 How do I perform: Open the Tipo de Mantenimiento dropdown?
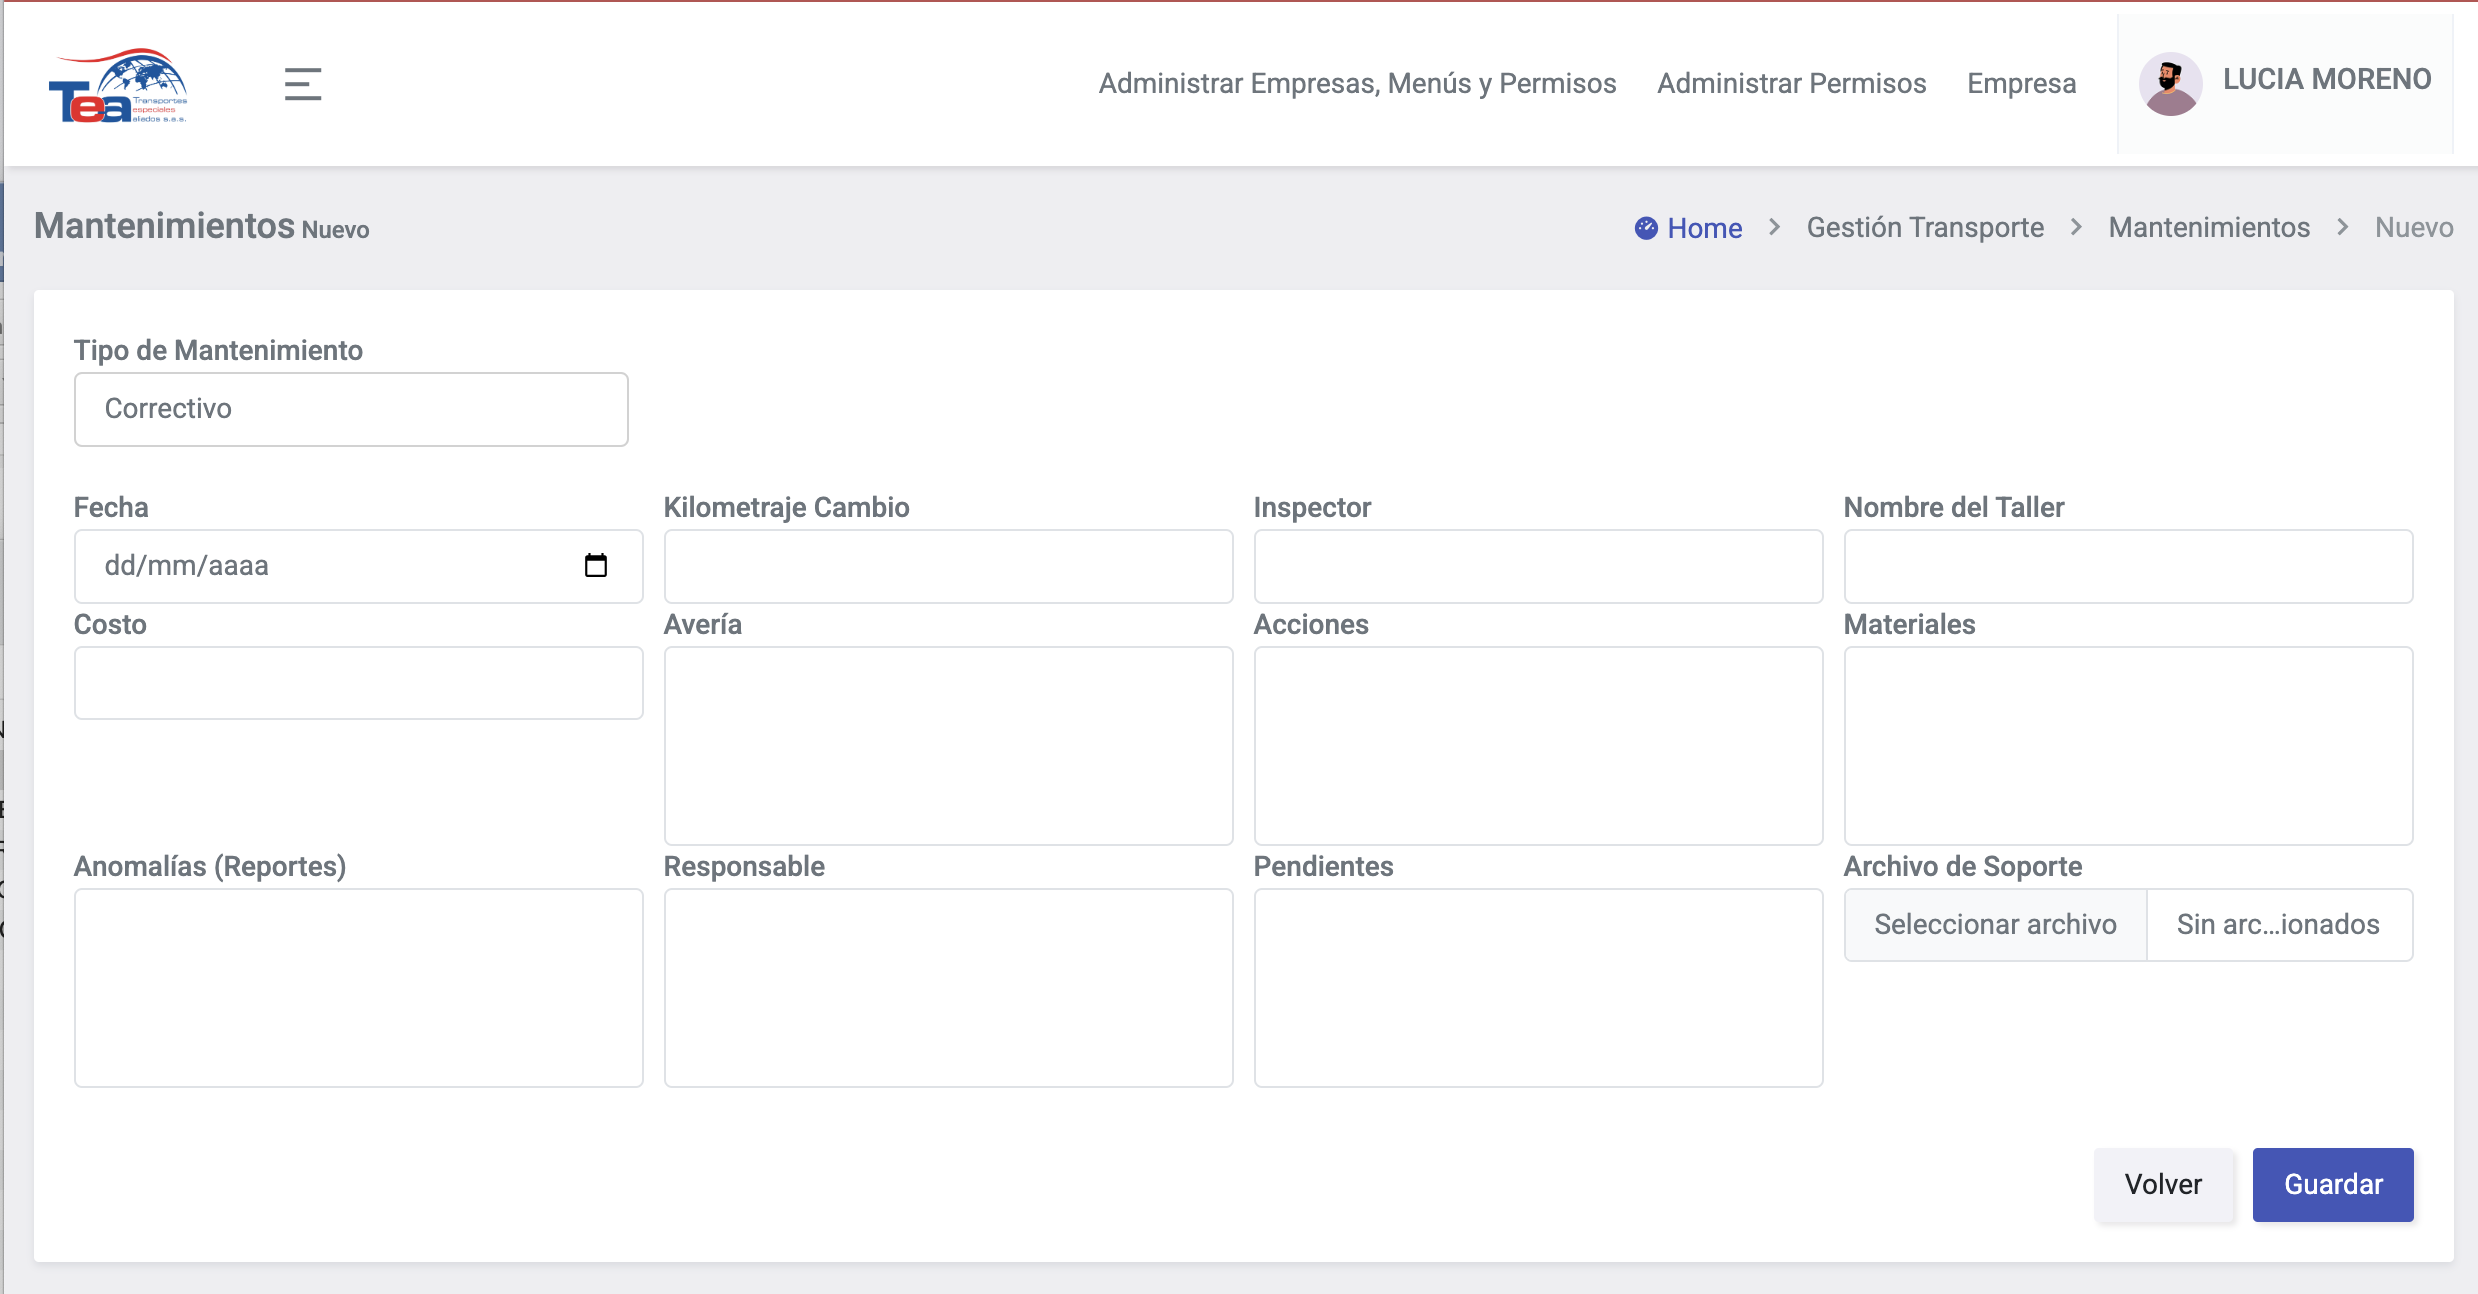pyautogui.click(x=351, y=409)
